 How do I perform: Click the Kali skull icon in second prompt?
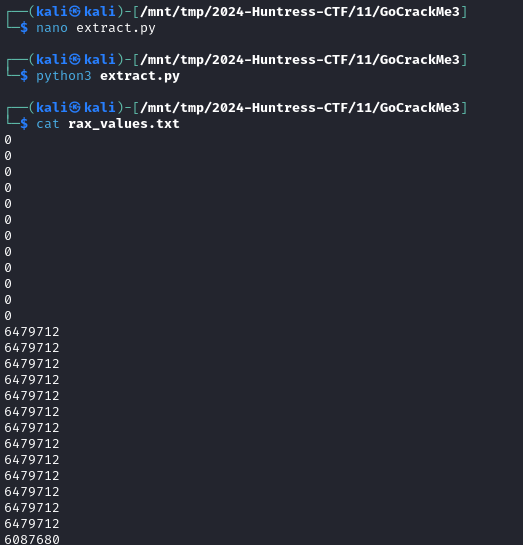pyautogui.click(x=75, y=60)
